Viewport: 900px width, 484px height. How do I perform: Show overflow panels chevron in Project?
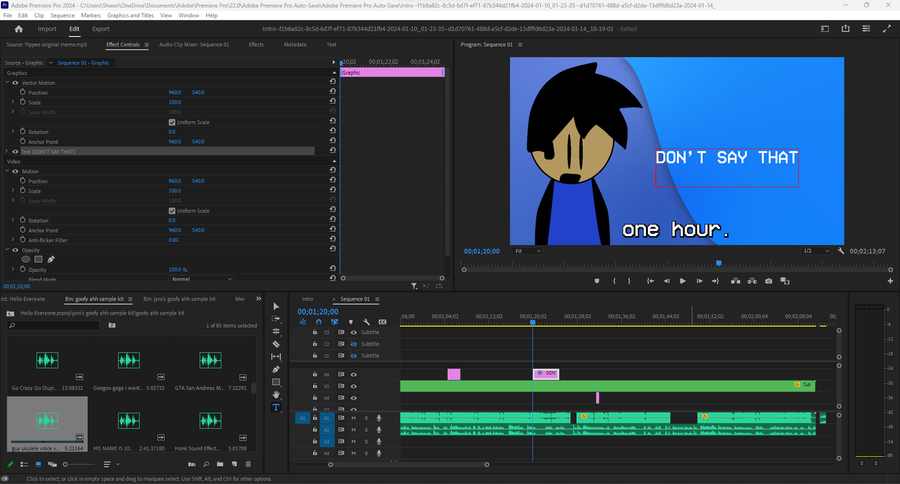(258, 299)
